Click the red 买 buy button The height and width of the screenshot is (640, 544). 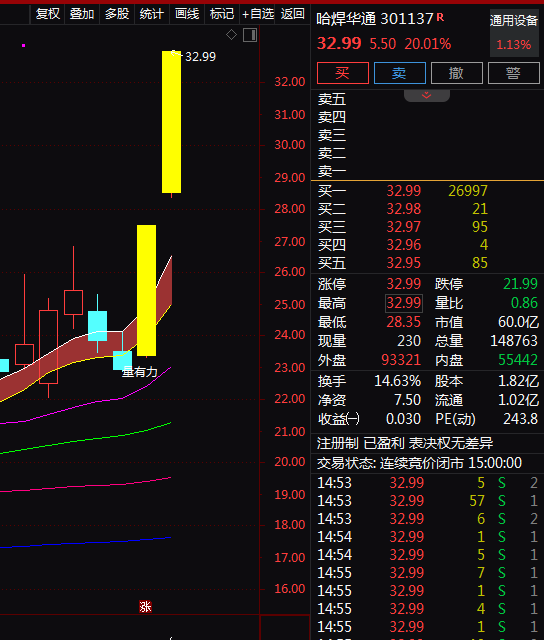point(343,73)
